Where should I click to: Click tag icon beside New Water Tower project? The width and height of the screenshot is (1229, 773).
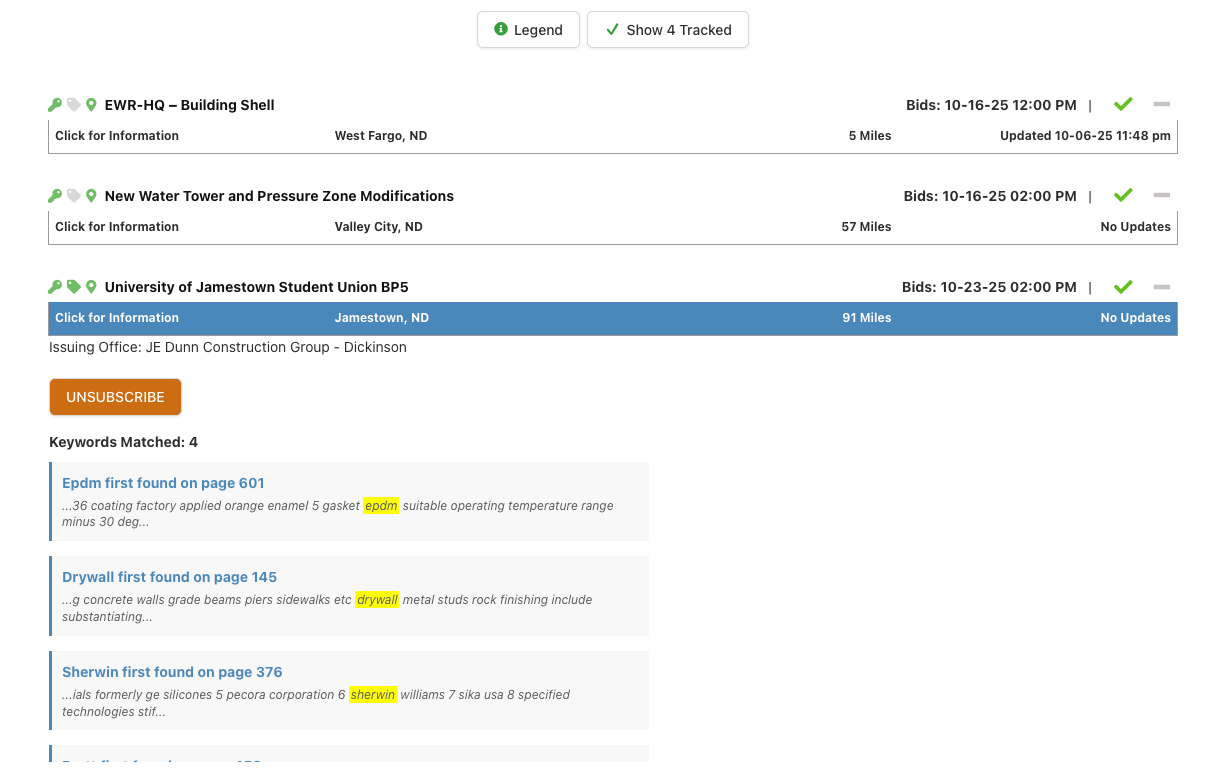(x=73, y=196)
